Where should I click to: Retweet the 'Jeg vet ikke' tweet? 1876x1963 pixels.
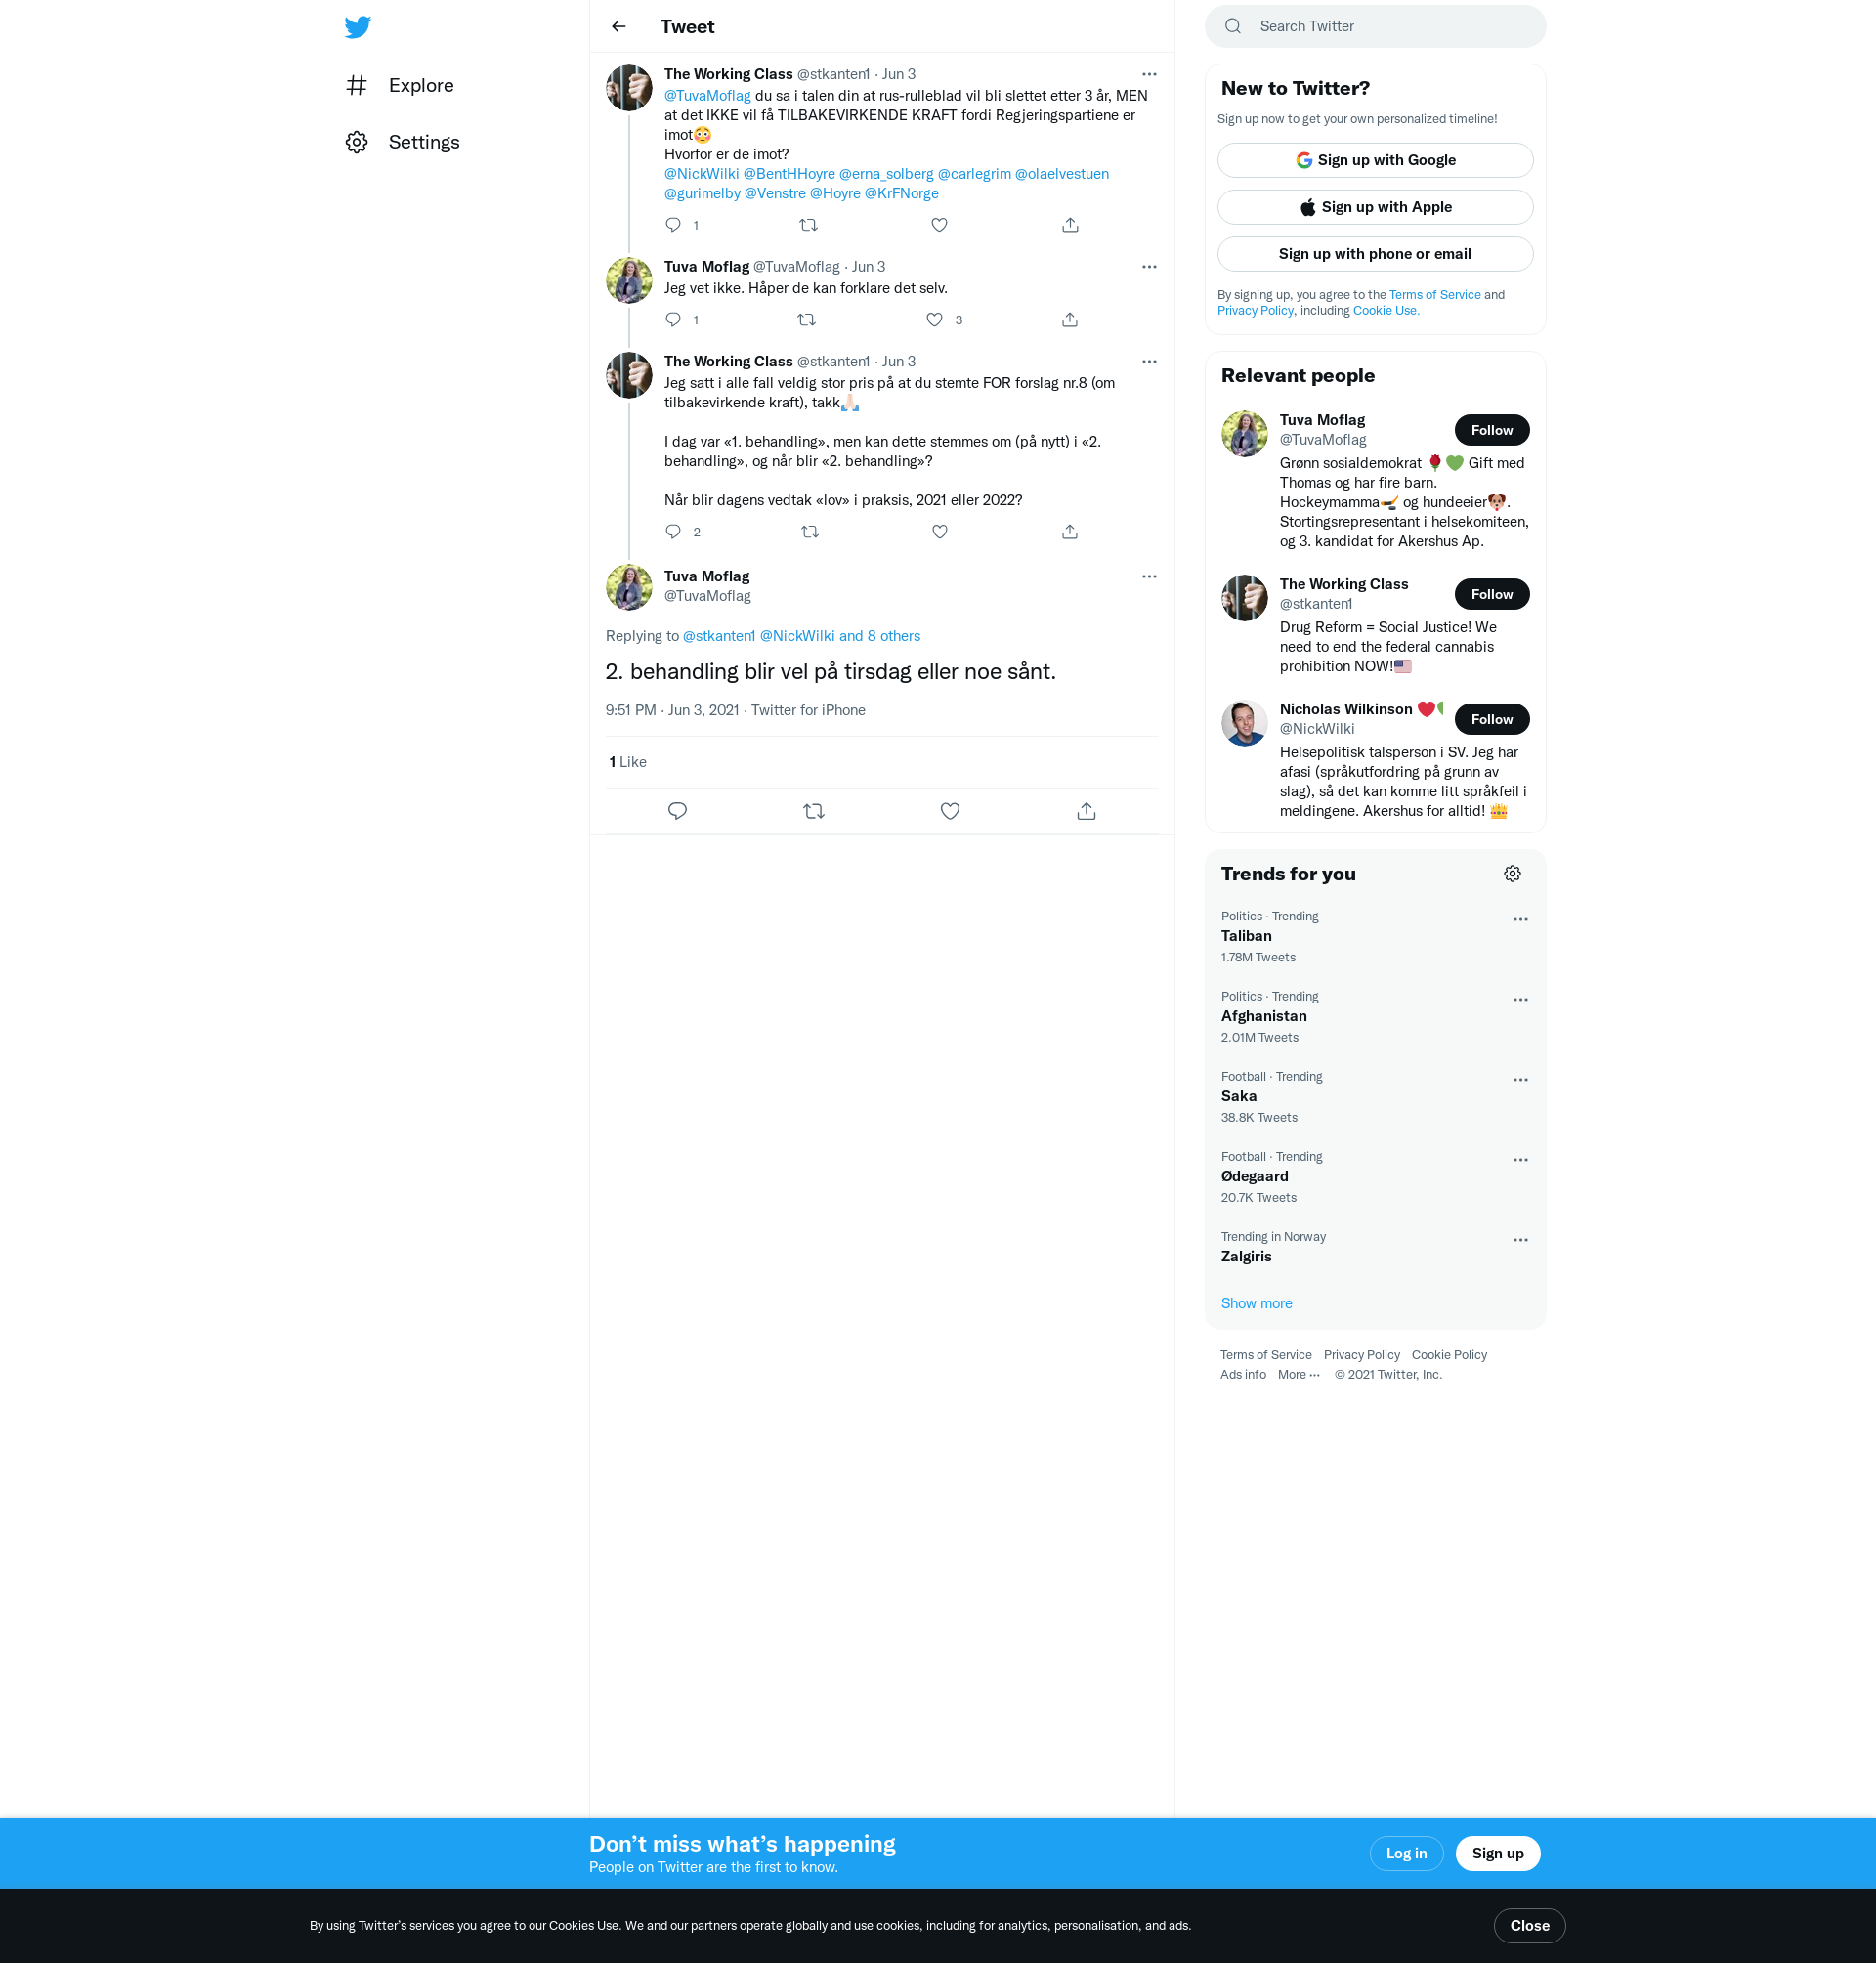coord(806,320)
